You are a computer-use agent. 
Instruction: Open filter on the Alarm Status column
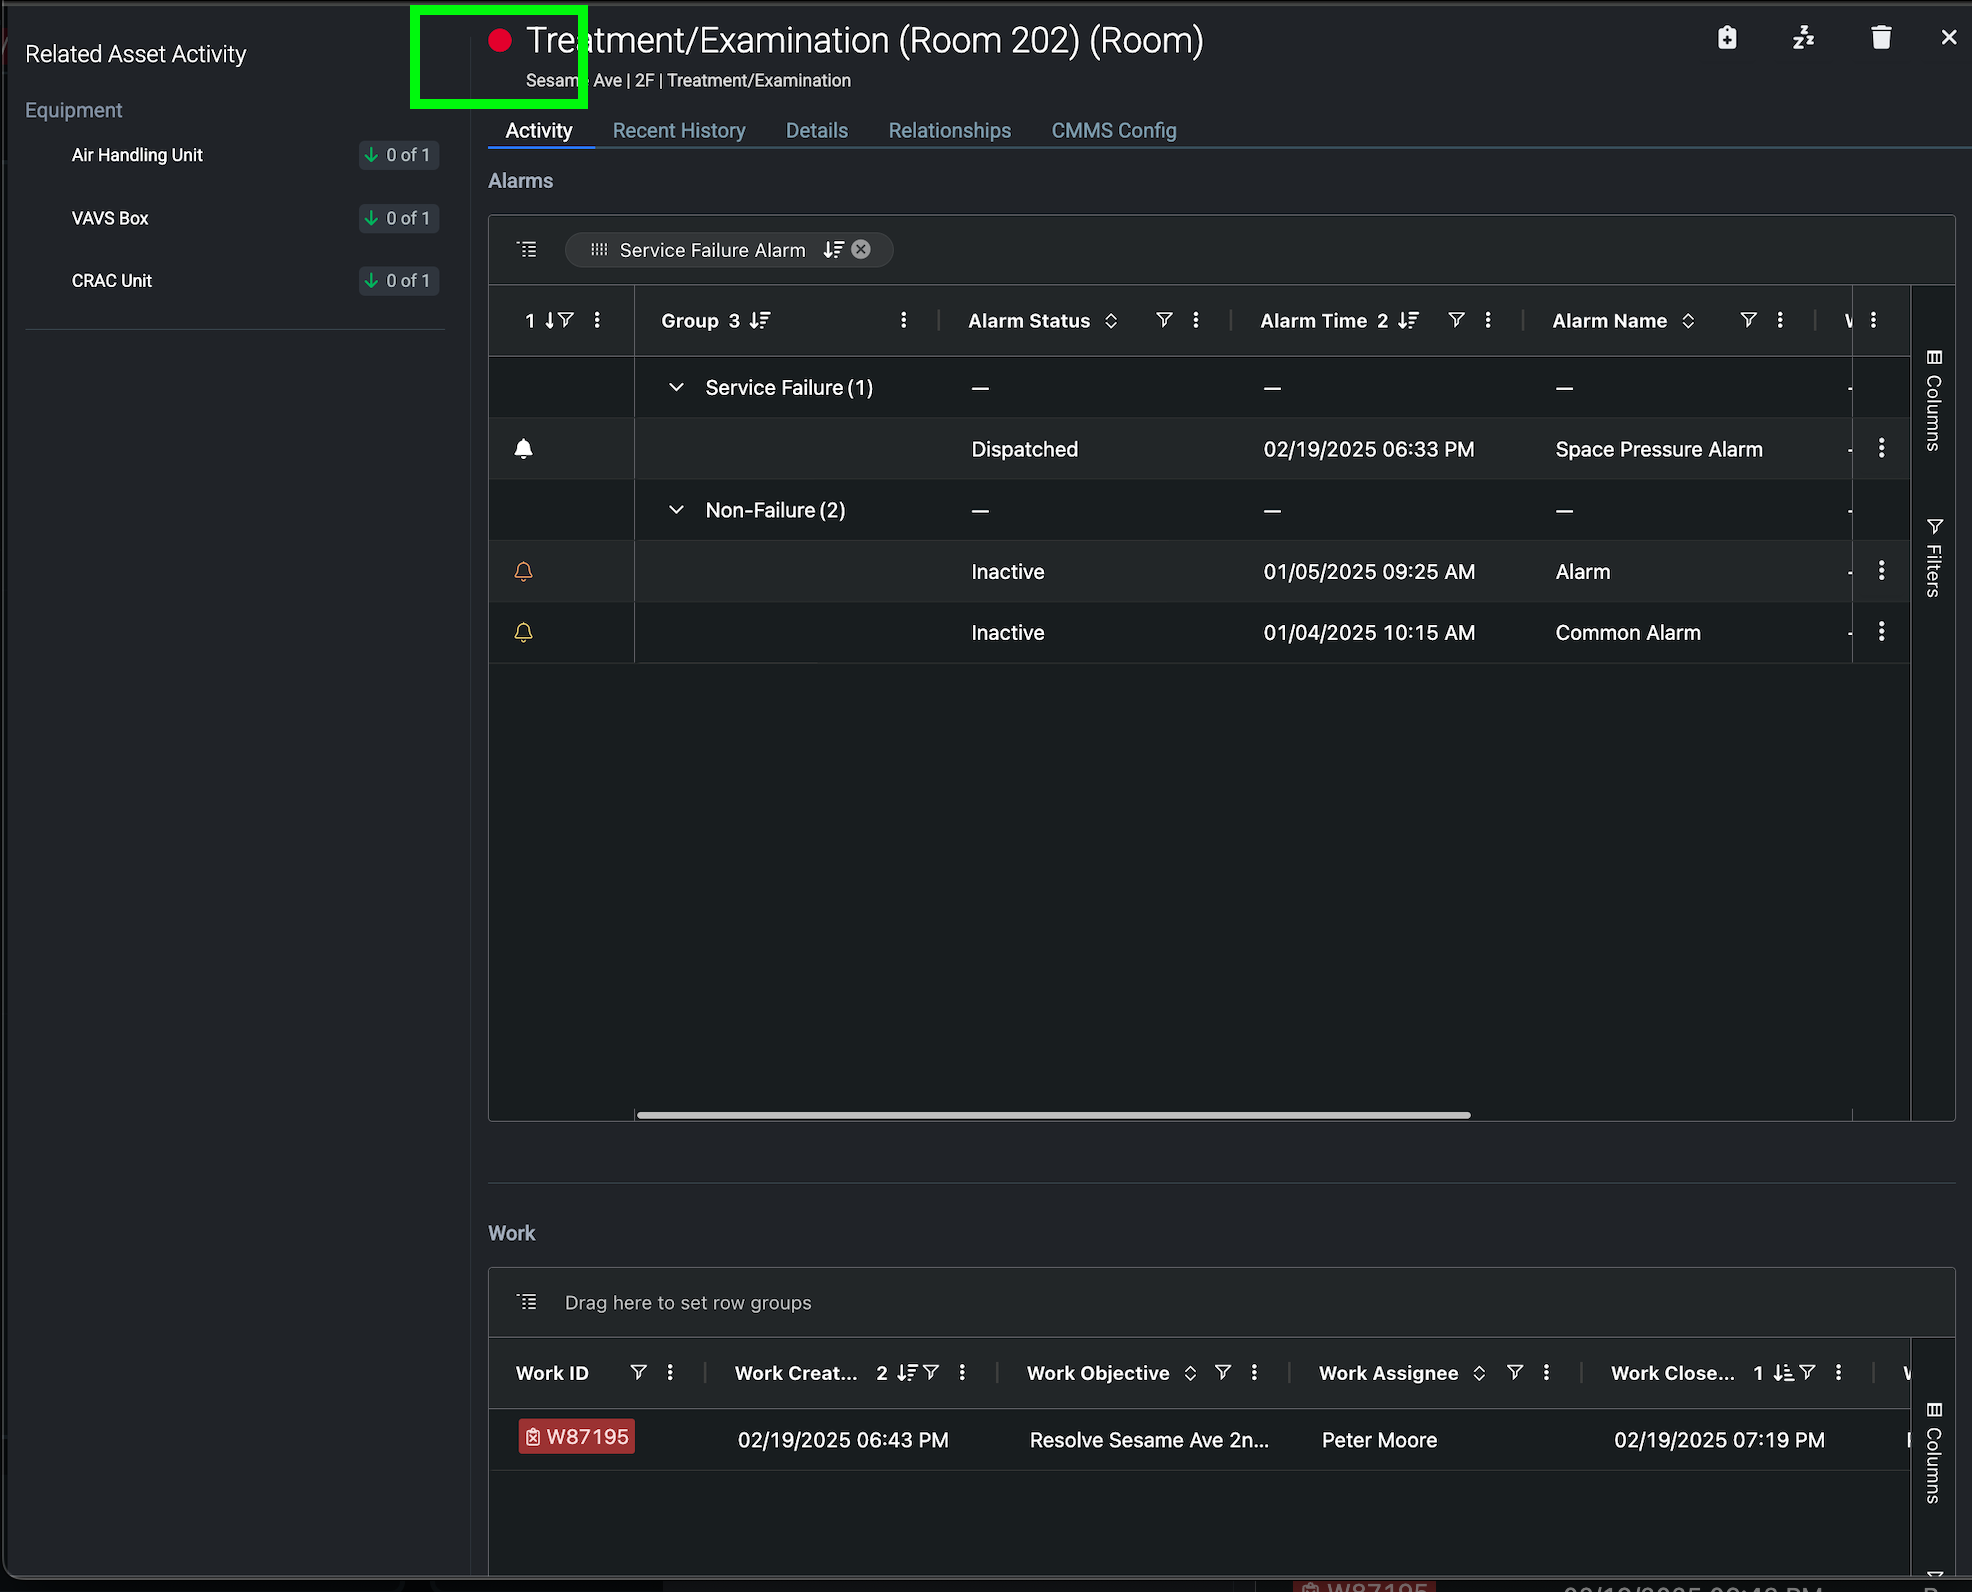[x=1163, y=320]
